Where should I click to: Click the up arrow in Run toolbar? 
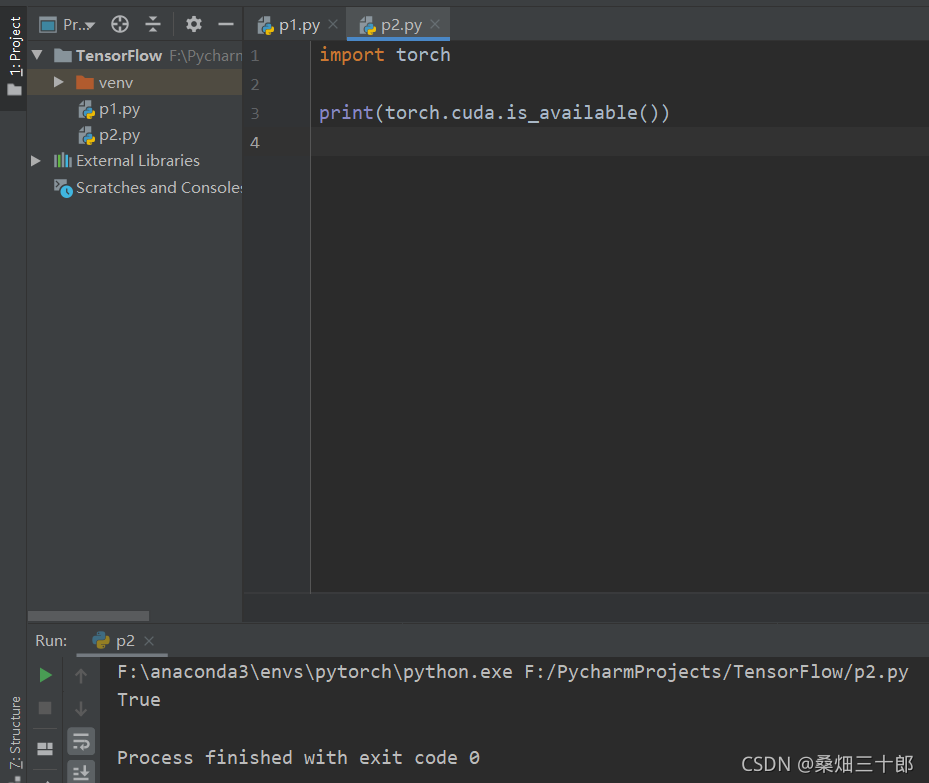81,675
